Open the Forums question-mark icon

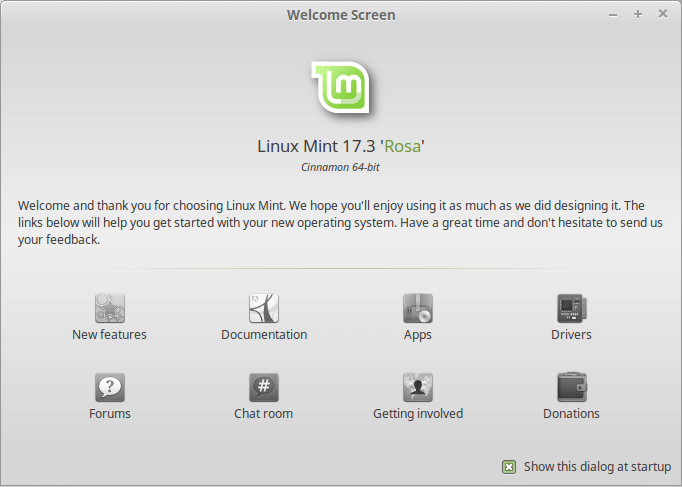pos(110,387)
